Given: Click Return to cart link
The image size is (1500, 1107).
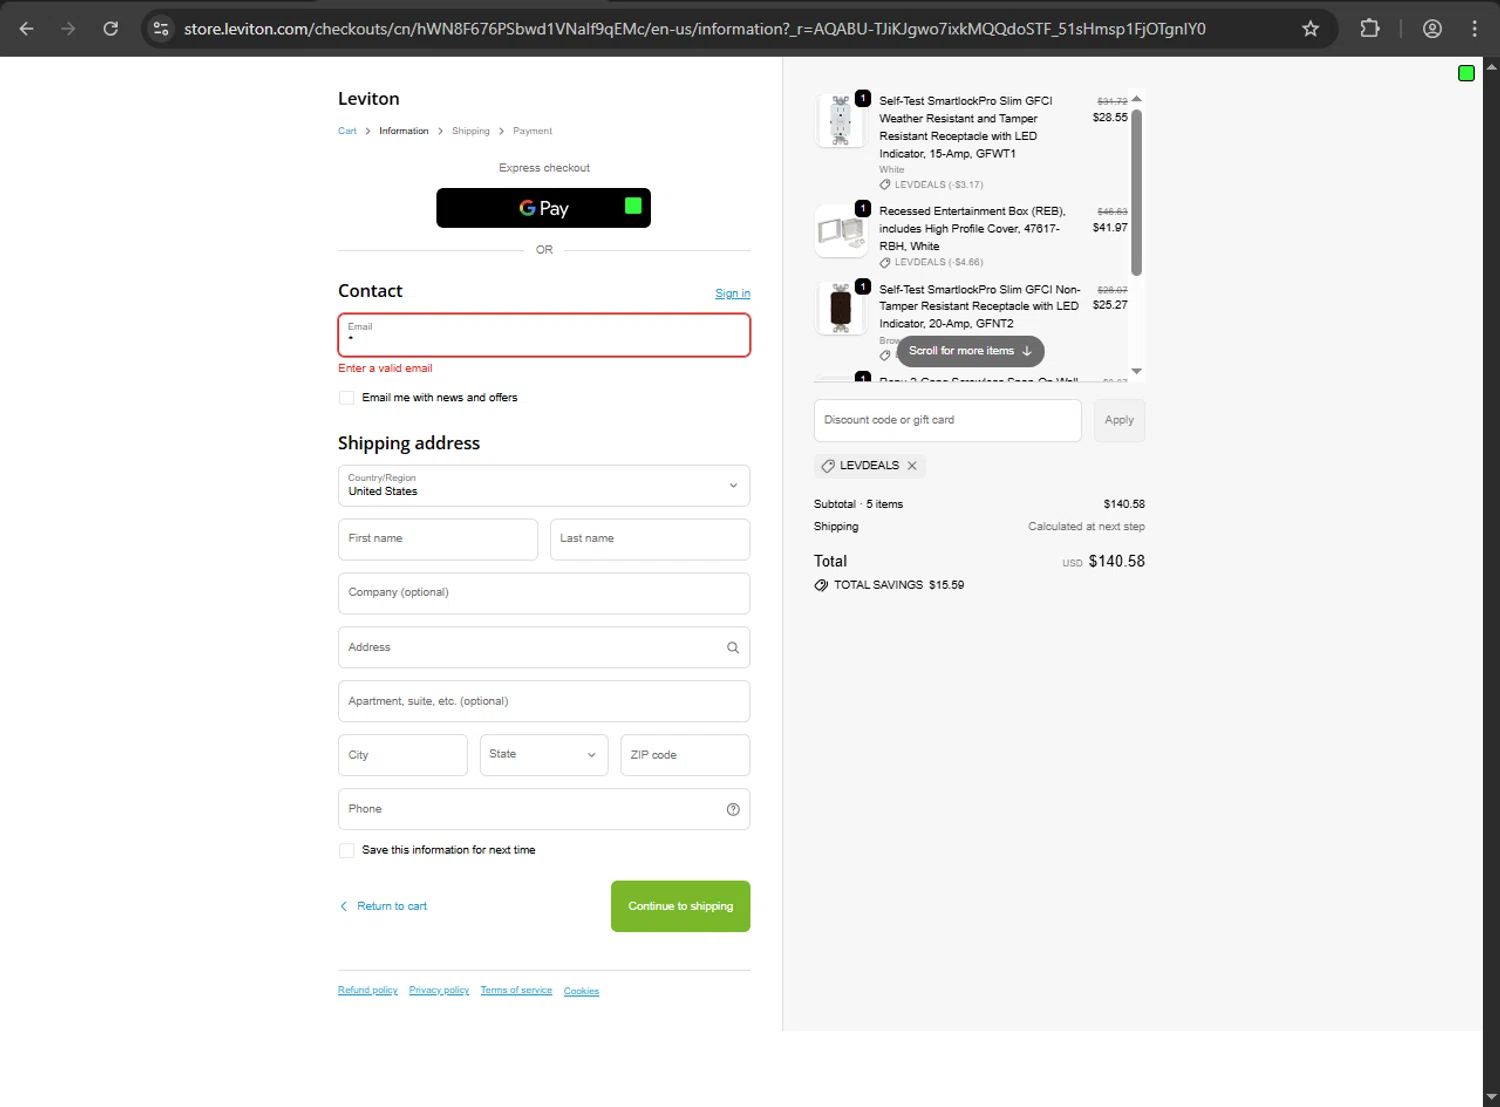Looking at the screenshot, I should point(384,907).
